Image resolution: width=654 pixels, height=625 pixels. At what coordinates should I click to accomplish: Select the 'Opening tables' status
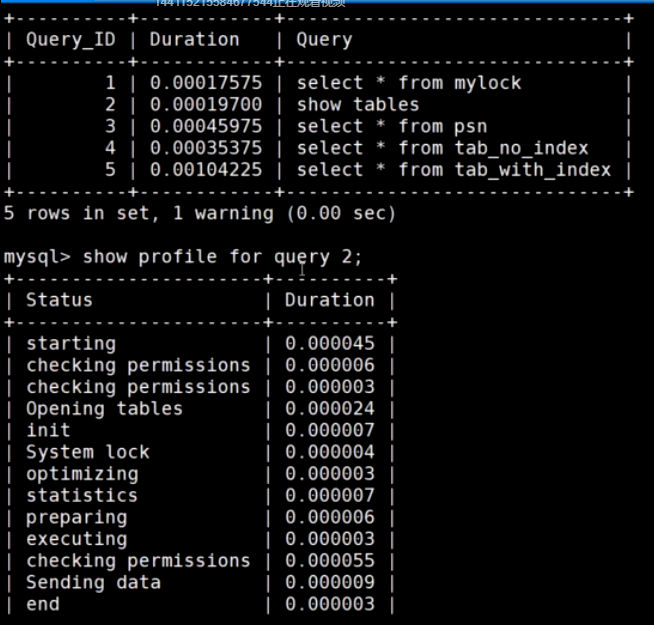tap(104, 409)
